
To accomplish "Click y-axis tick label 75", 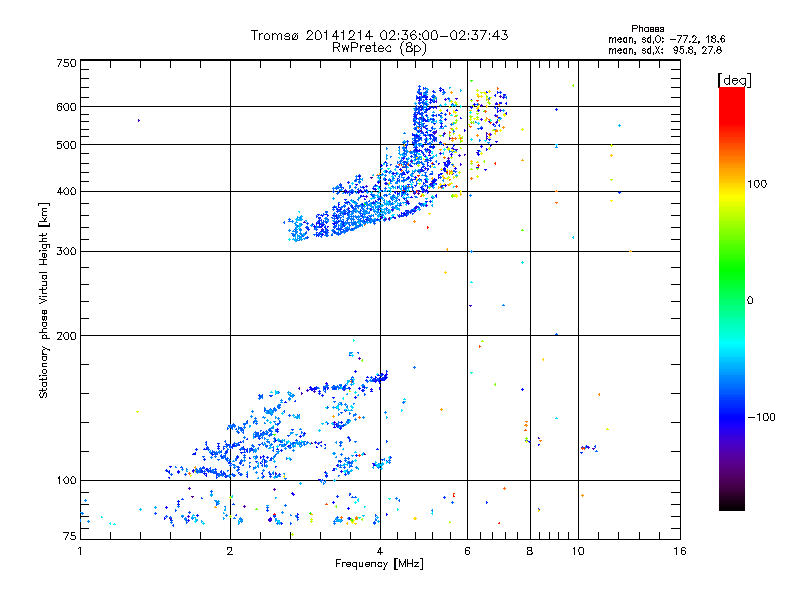I will (70, 536).
